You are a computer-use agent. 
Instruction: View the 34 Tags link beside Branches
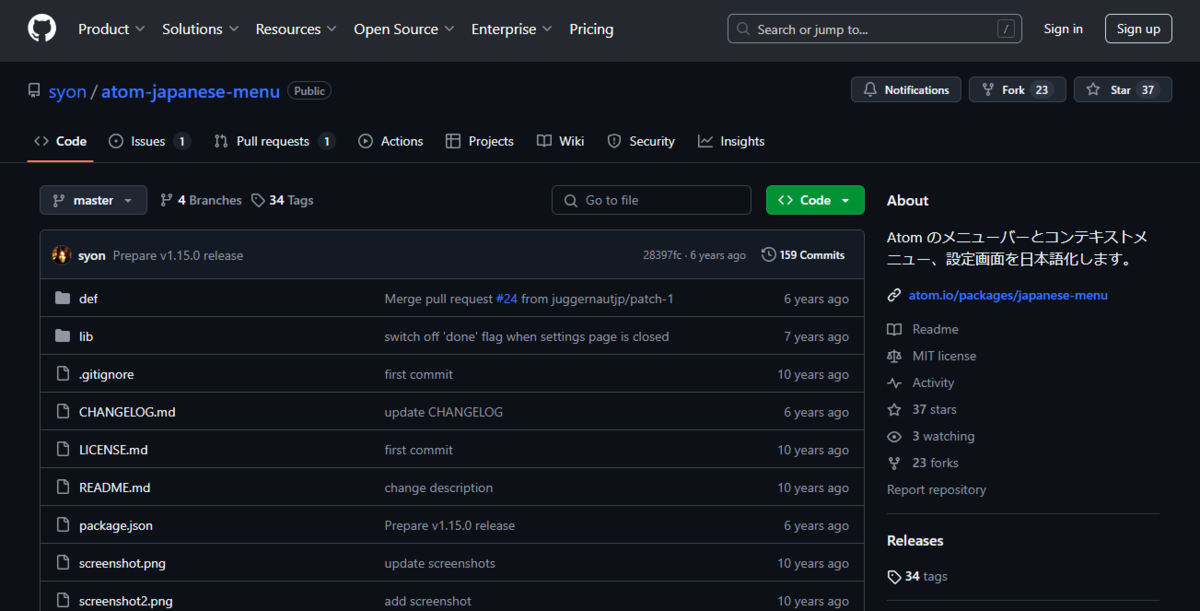(282, 200)
